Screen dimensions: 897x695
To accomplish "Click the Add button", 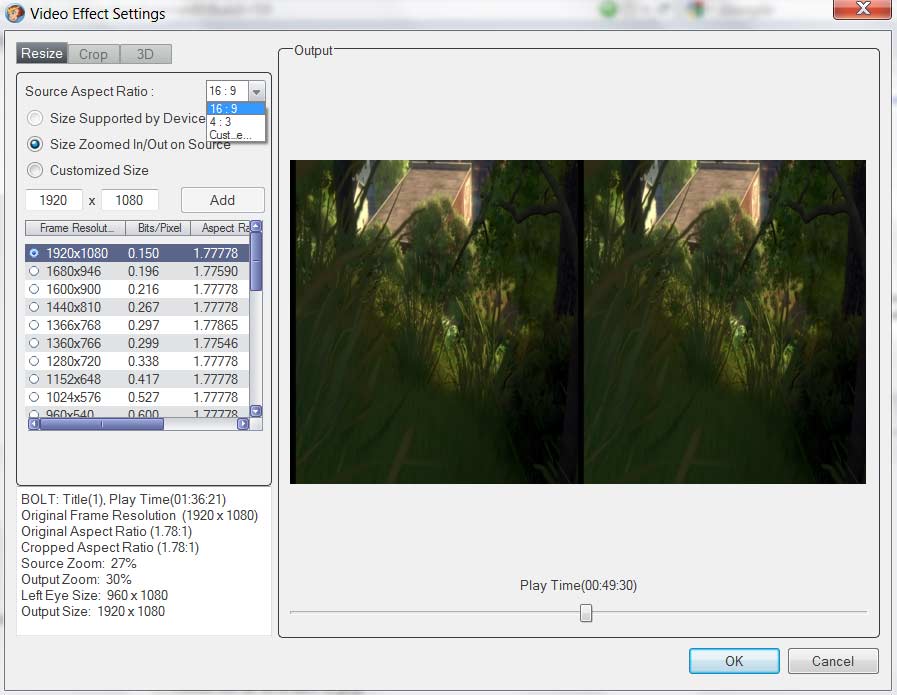I will [223, 200].
